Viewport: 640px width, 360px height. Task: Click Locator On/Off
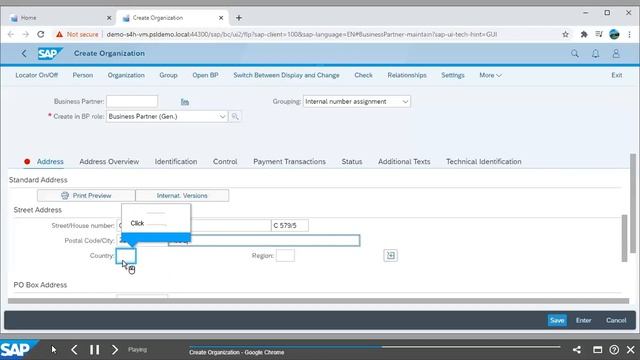click(x=36, y=76)
